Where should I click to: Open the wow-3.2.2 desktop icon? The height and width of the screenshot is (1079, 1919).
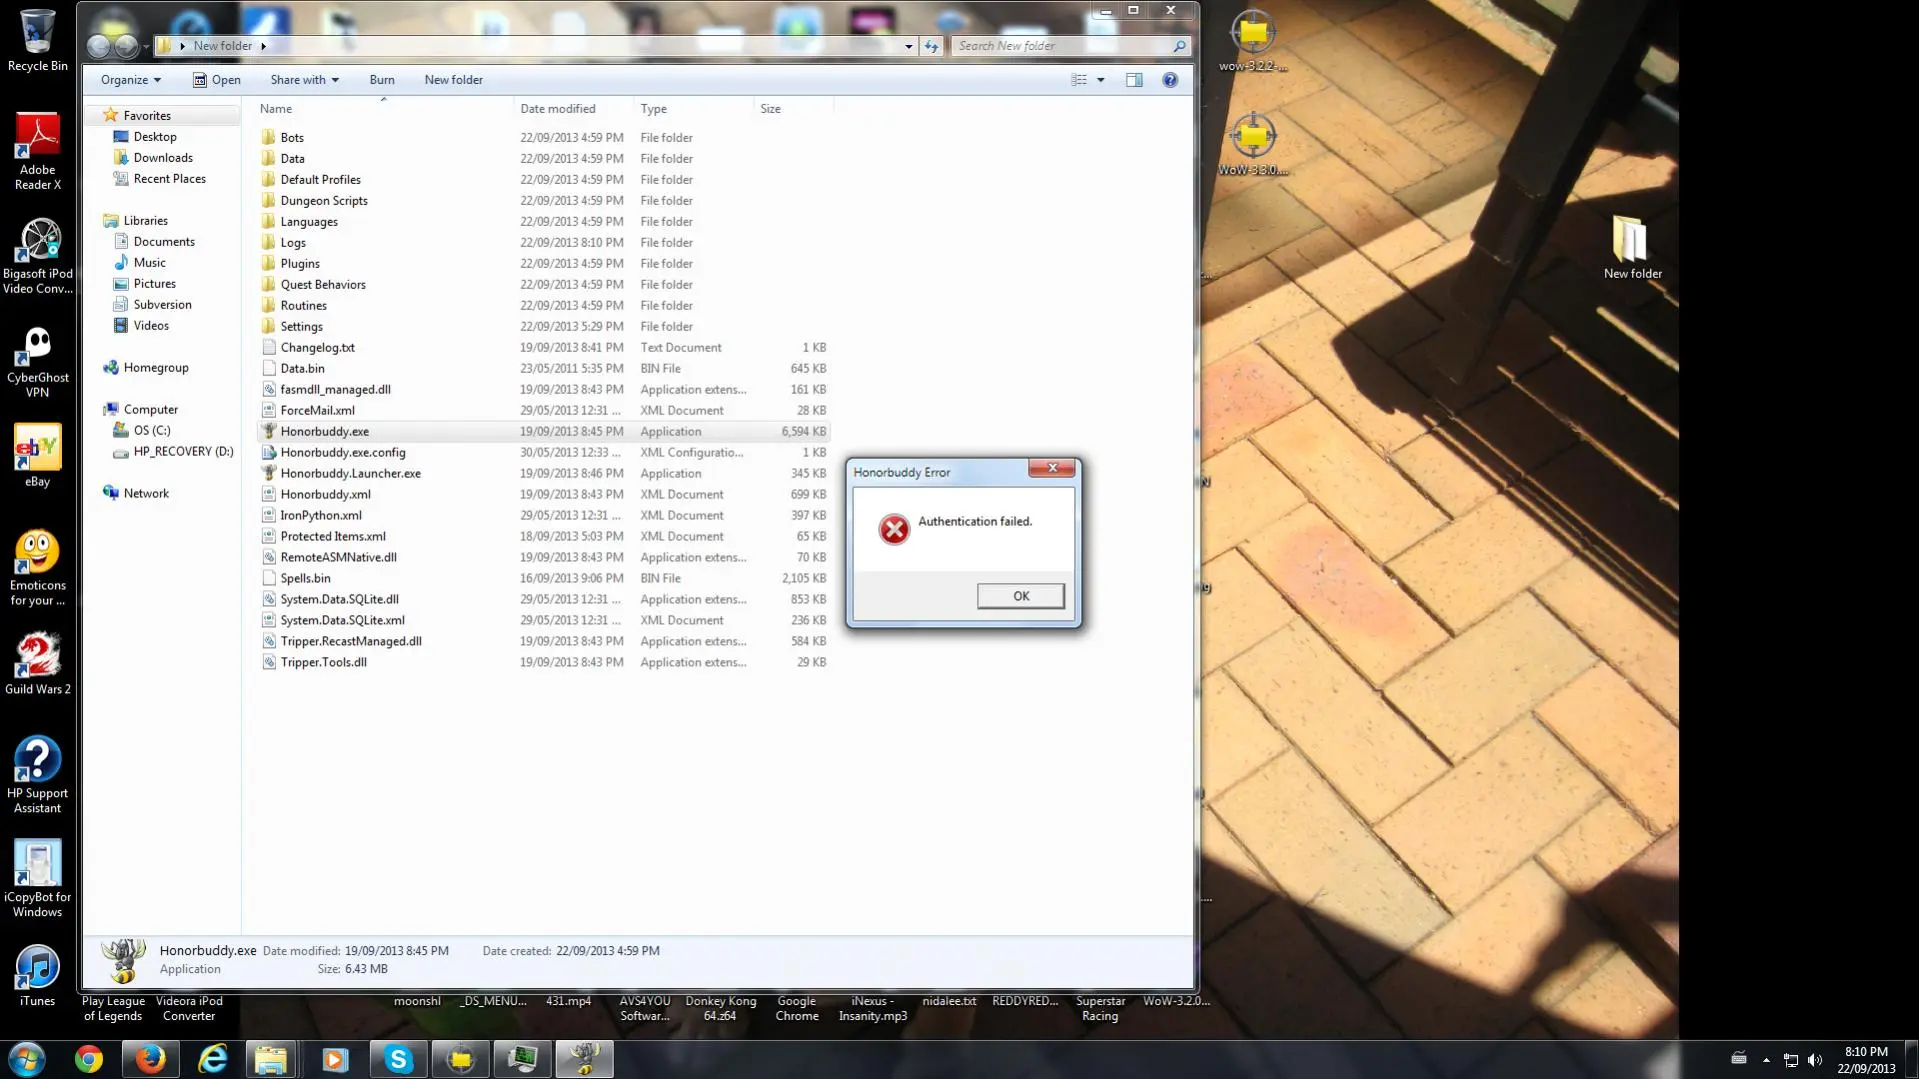1253,41
